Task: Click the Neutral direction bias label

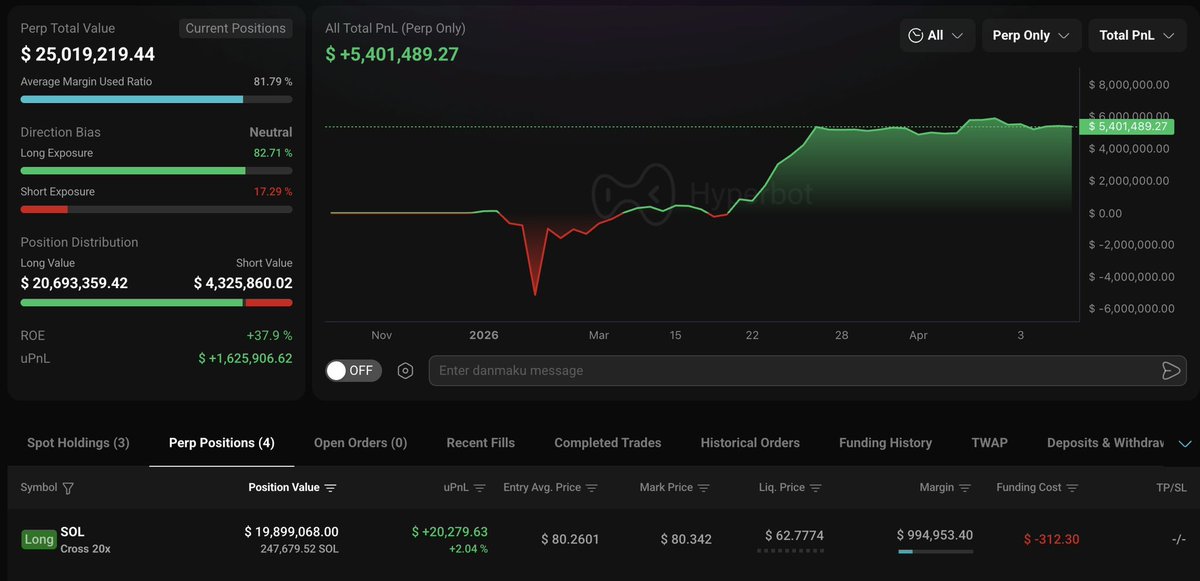Action: [271, 132]
